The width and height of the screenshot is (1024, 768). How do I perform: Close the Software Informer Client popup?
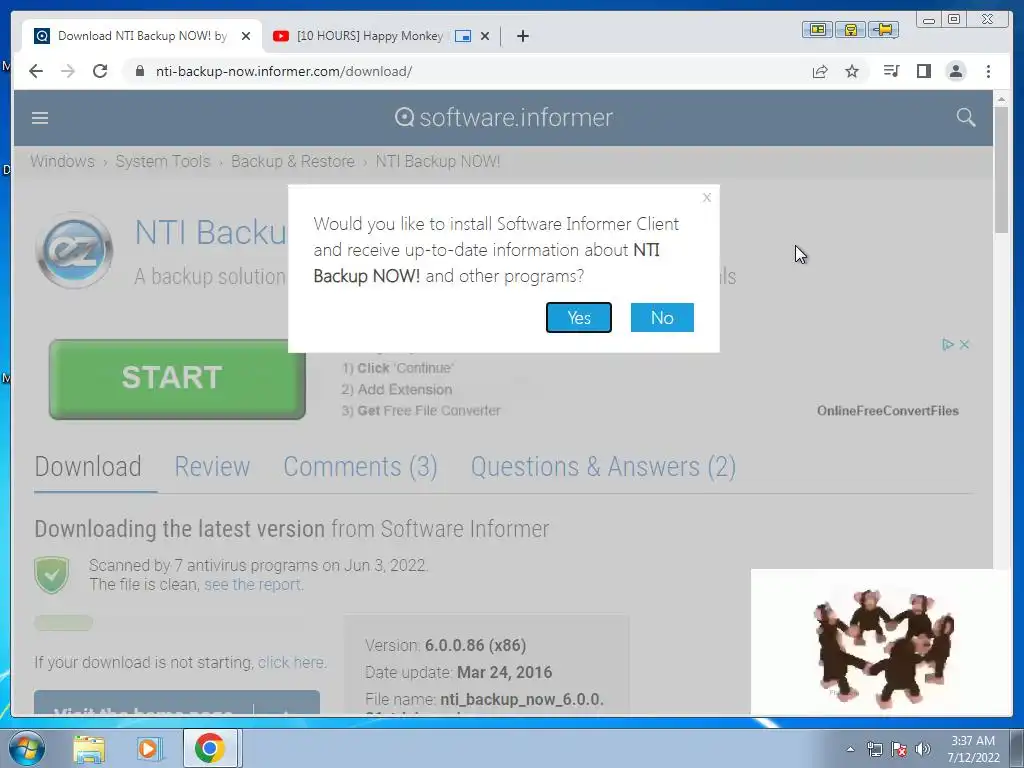point(707,197)
